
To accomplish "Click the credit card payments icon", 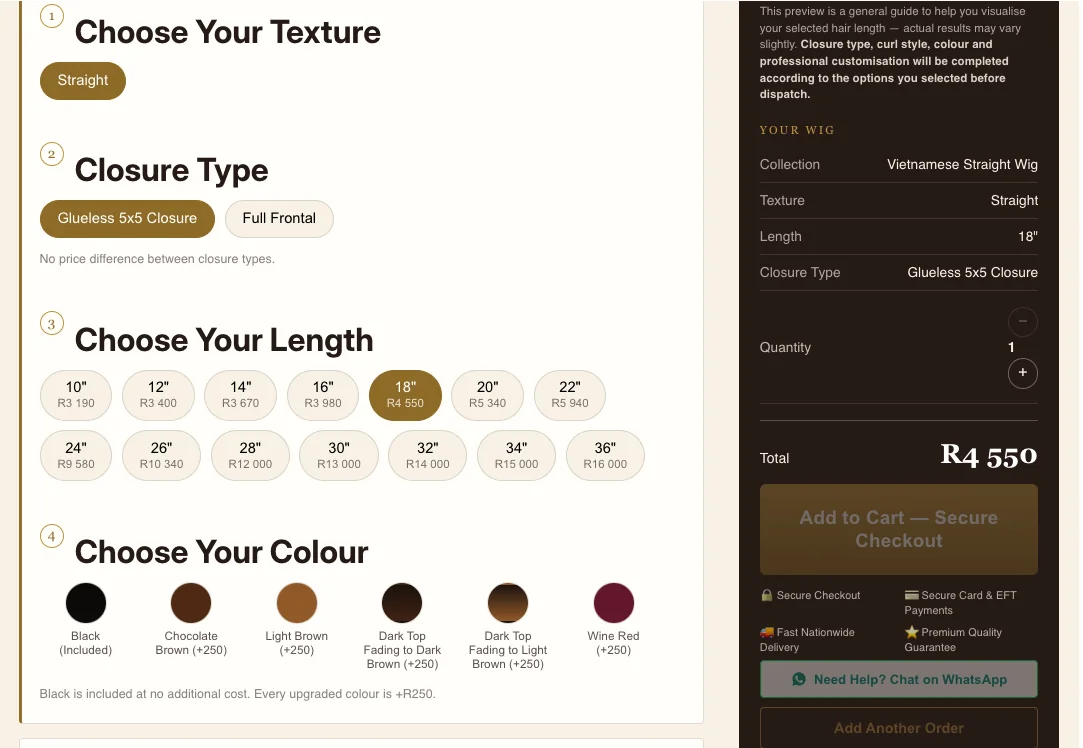I will [x=912, y=595].
